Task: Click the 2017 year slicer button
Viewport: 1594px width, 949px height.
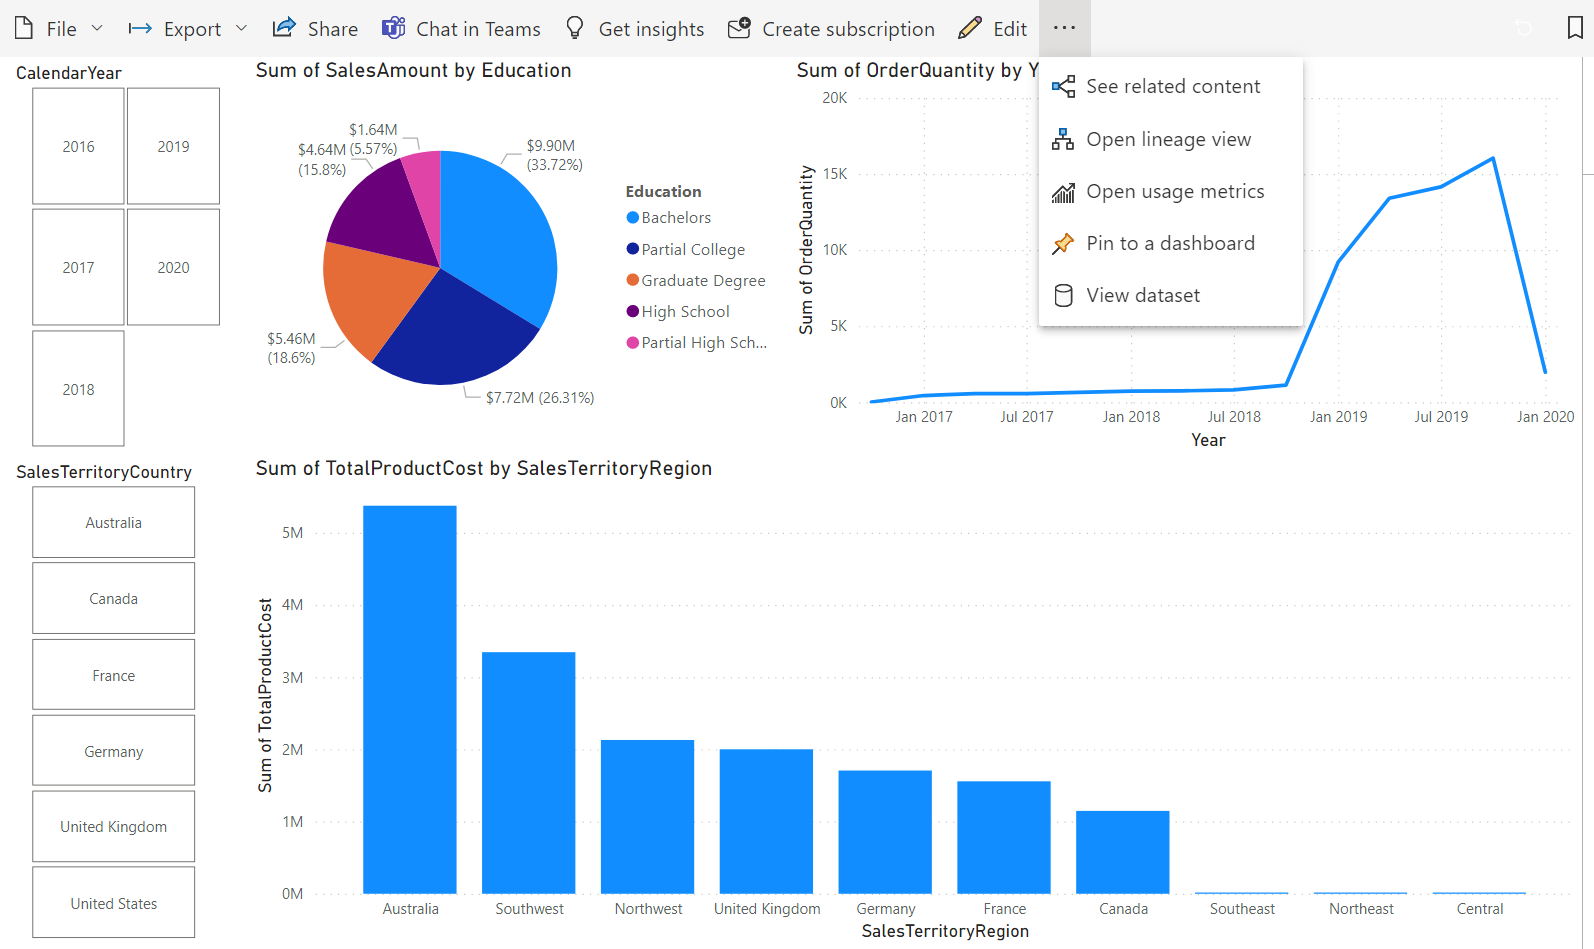Action: tap(78, 267)
